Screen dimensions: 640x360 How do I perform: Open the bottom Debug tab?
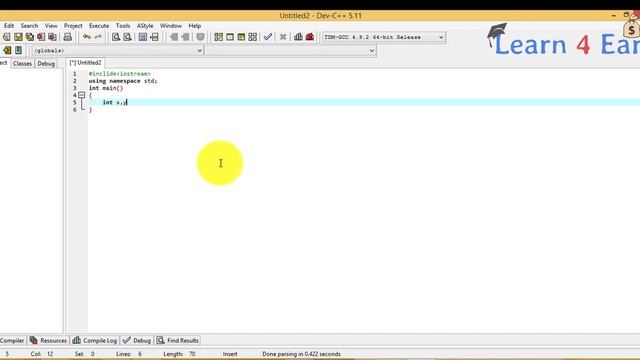(137, 340)
